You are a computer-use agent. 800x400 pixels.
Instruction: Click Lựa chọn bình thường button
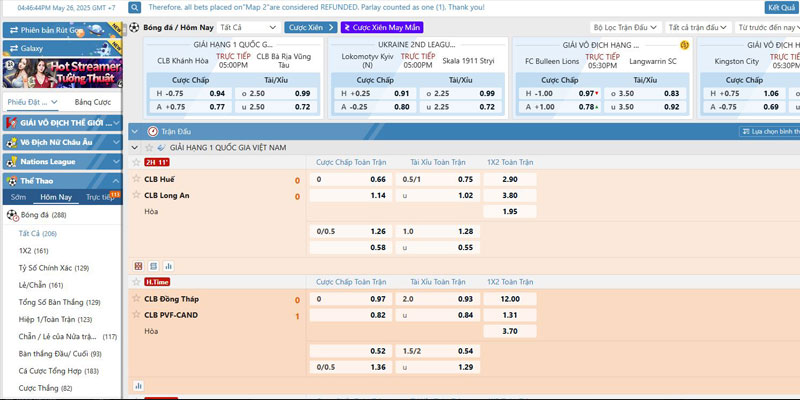coord(769,132)
